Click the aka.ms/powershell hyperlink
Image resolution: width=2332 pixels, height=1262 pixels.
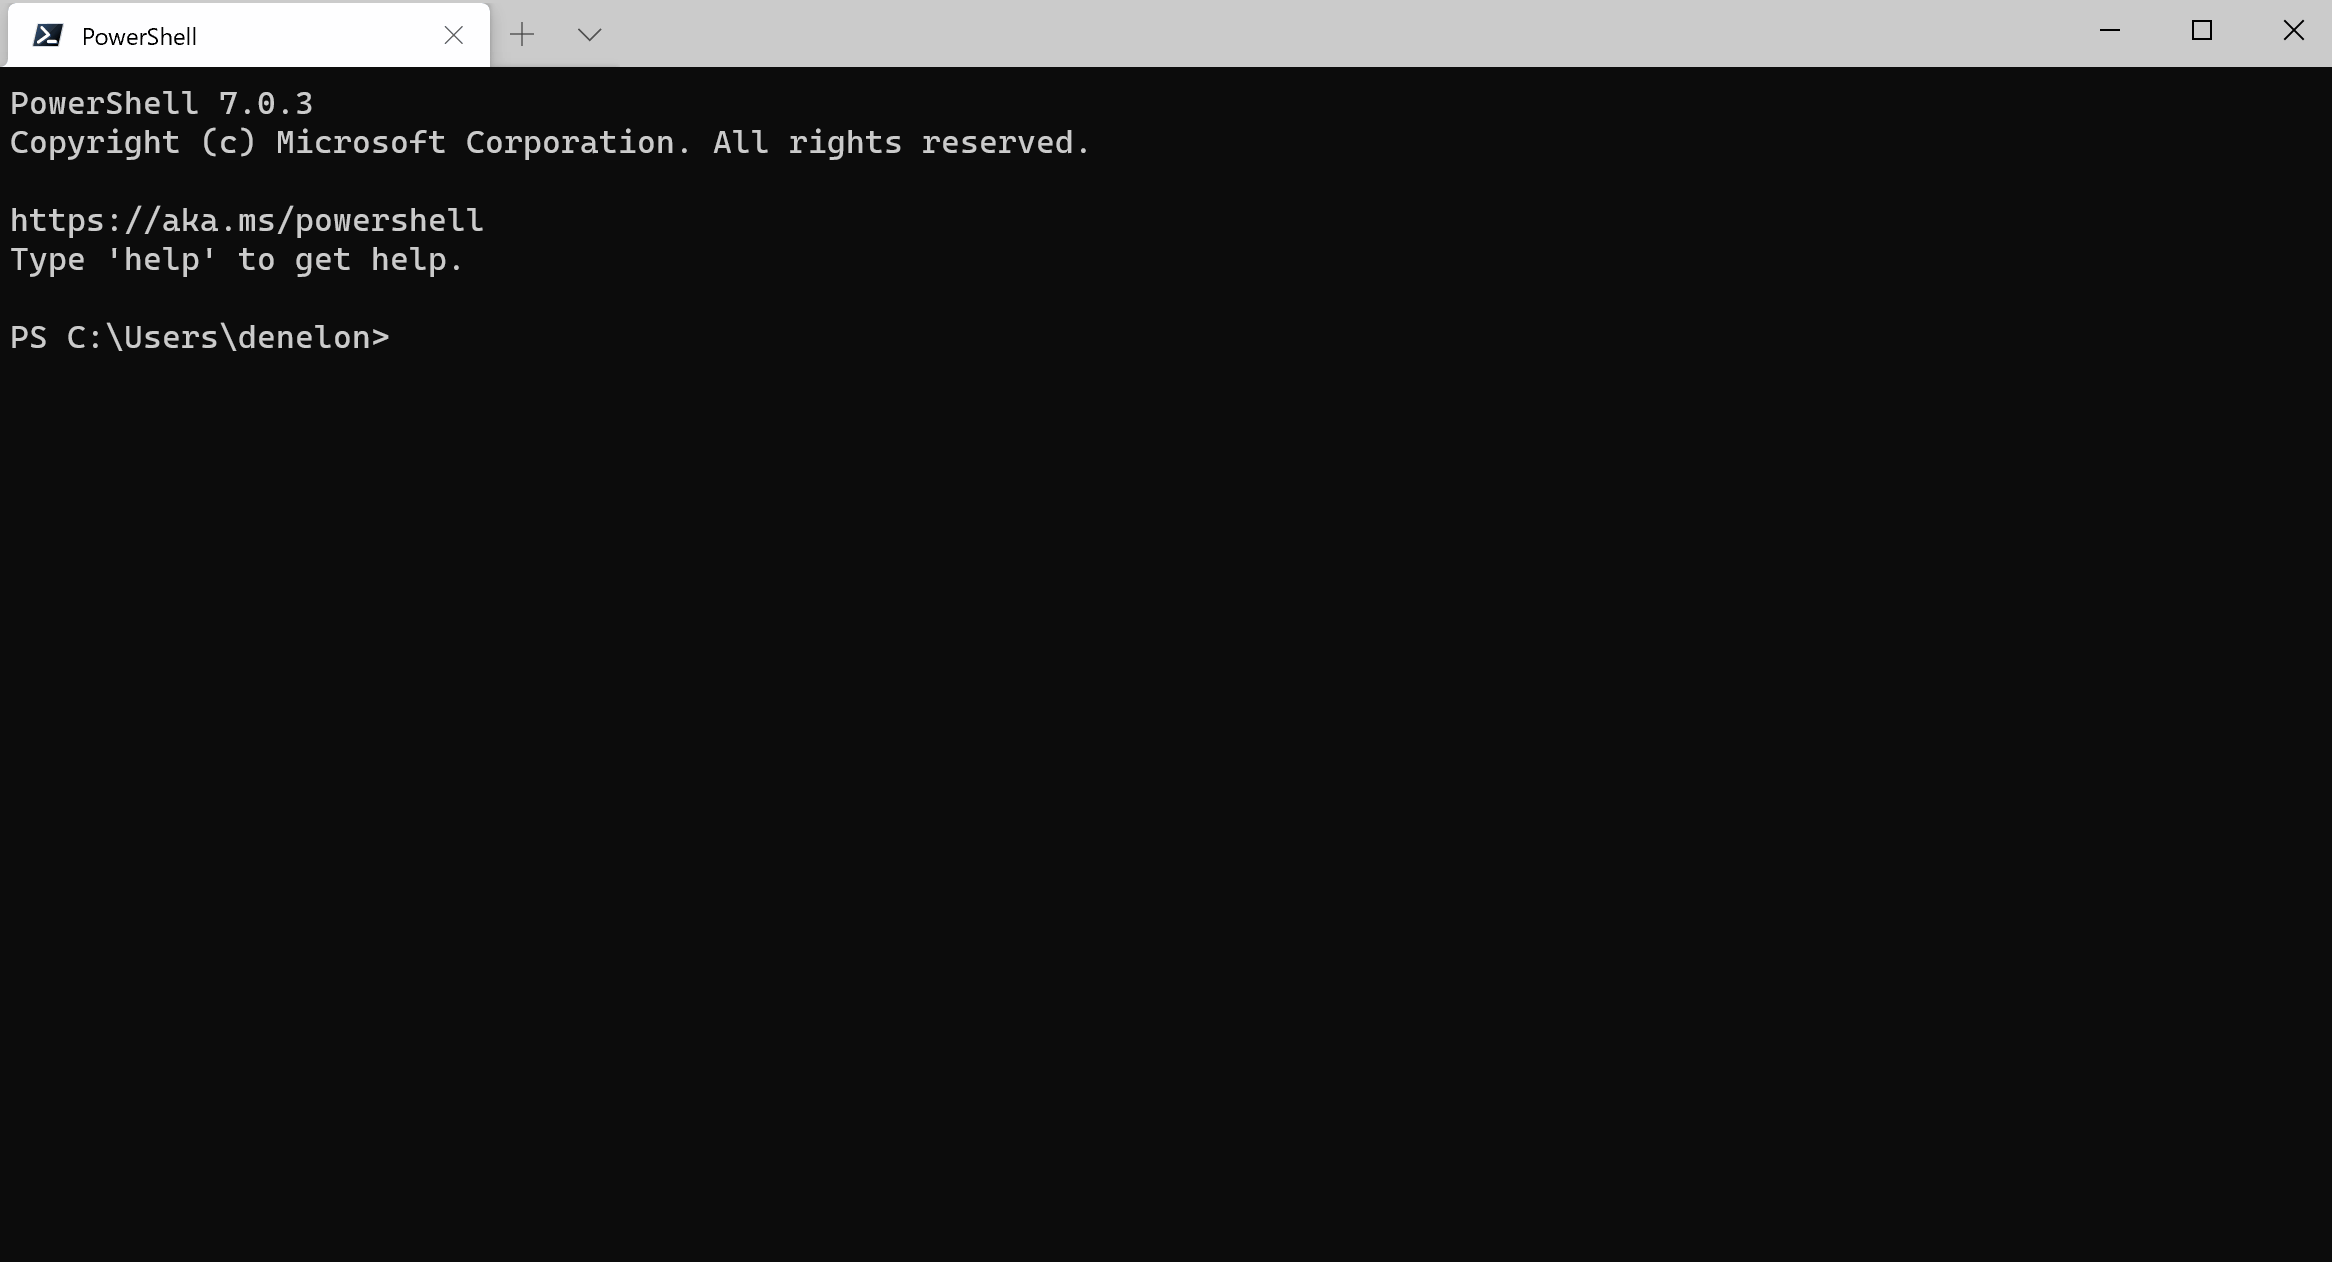pos(245,219)
